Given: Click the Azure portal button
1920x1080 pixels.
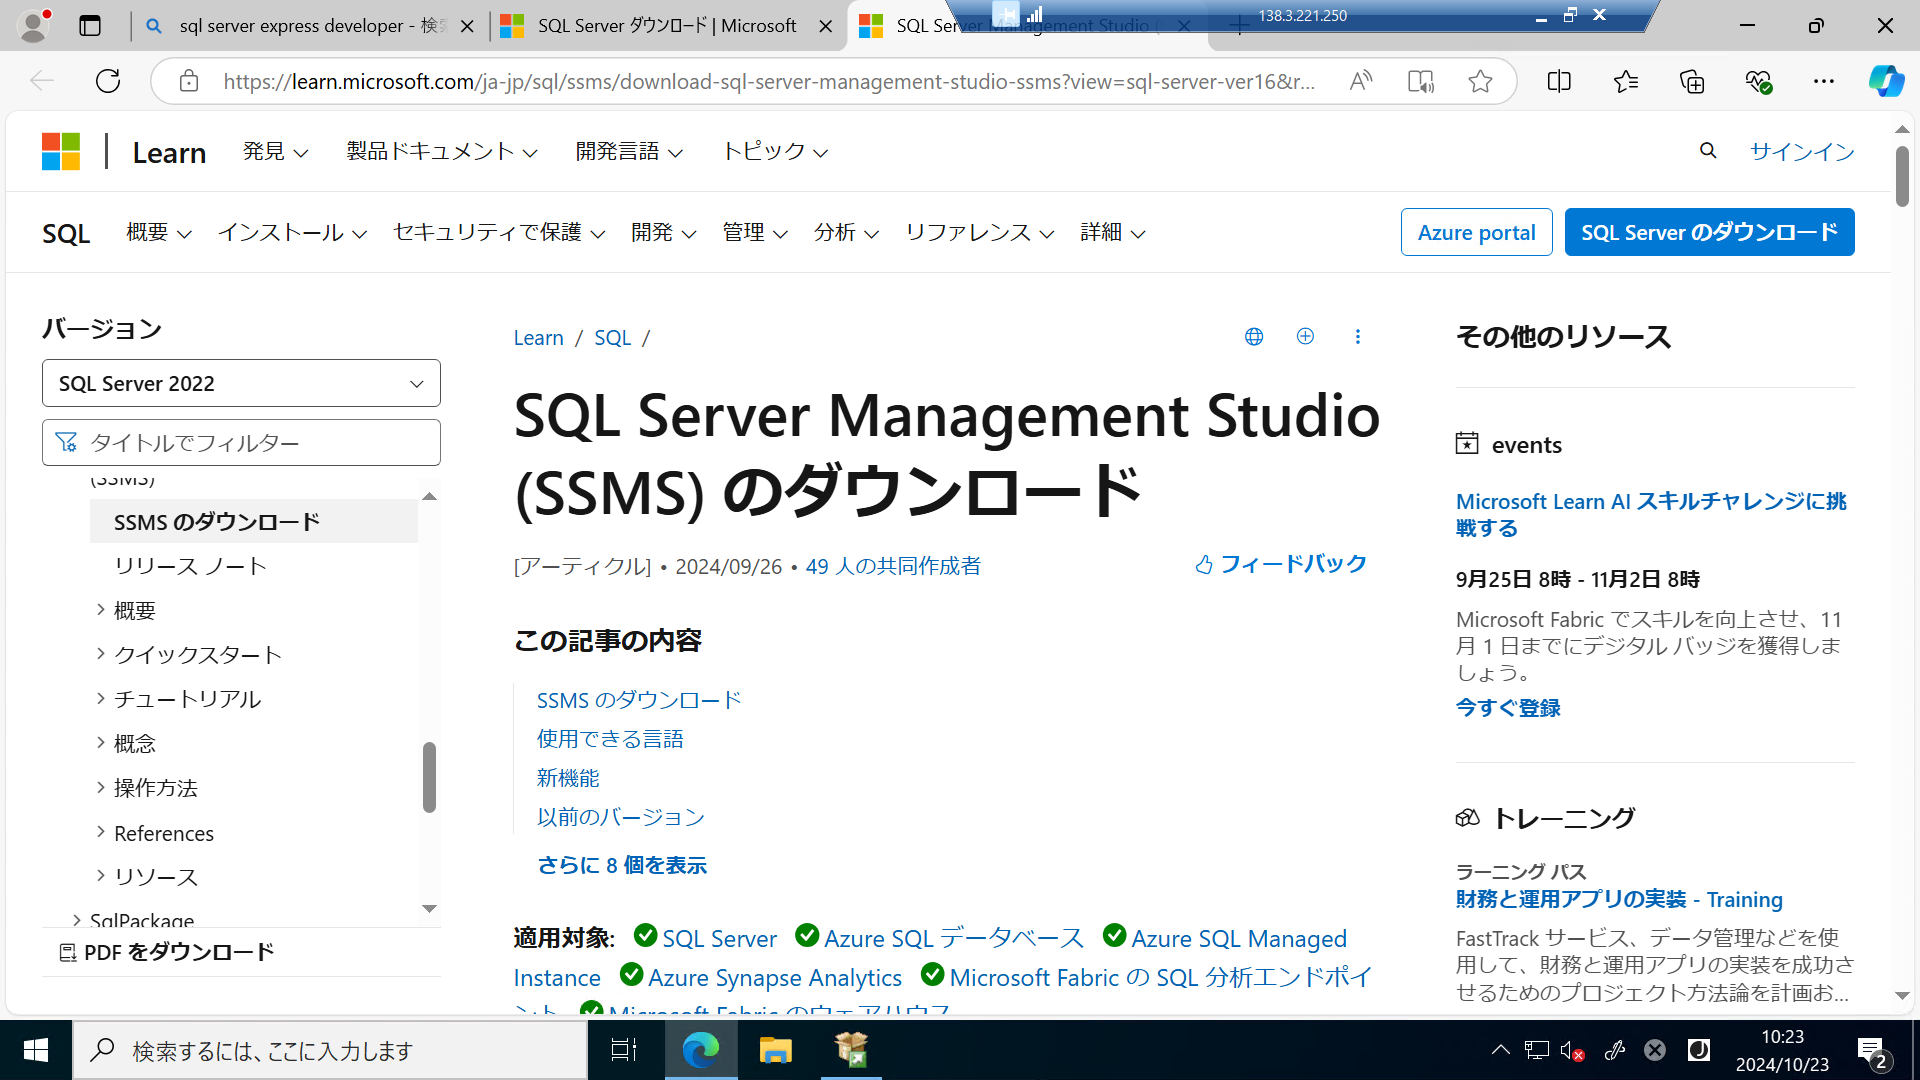Looking at the screenshot, I should tap(1476, 231).
